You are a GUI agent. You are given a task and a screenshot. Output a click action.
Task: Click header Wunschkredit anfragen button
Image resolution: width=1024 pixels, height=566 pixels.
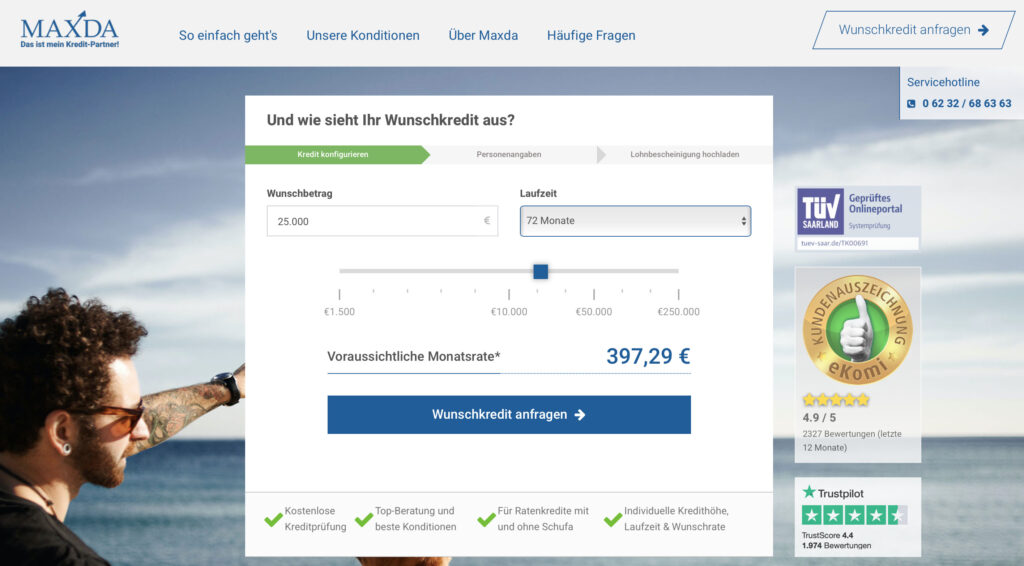tap(914, 30)
